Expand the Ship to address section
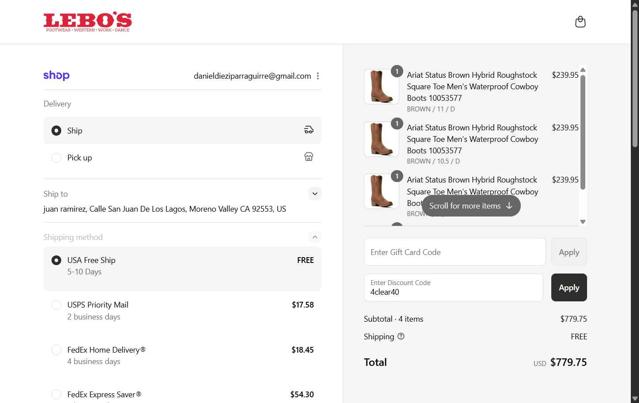This screenshot has height=403, width=639. pyautogui.click(x=315, y=194)
